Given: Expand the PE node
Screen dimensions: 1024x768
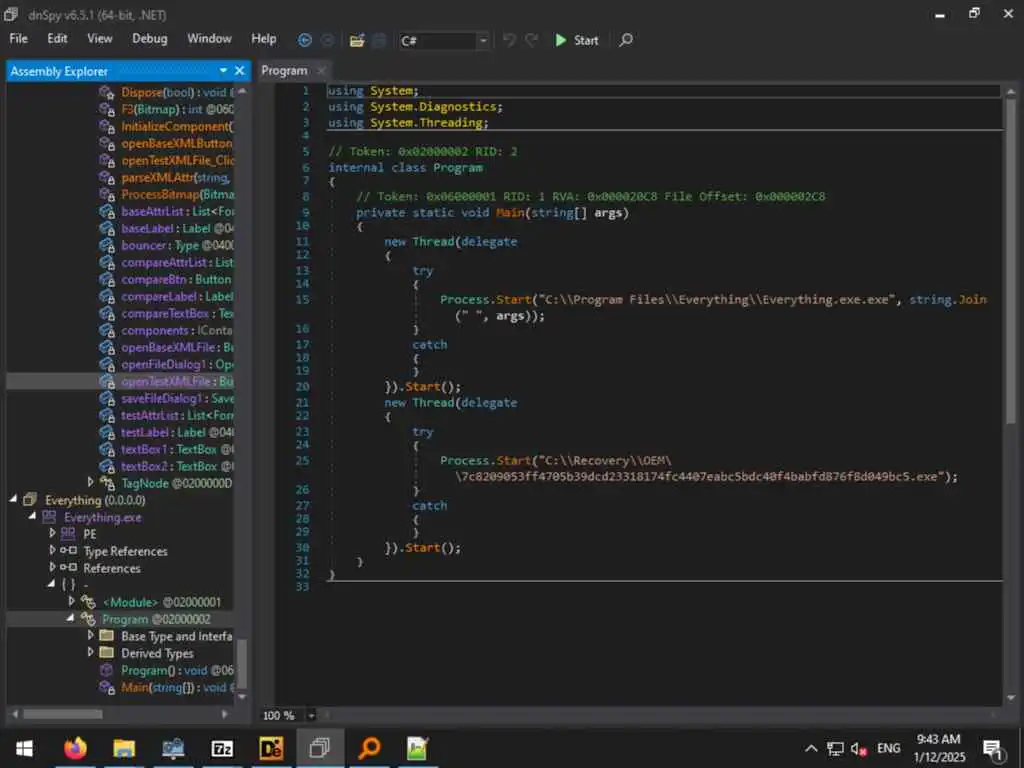Looking at the screenshot, I should 52,533.
